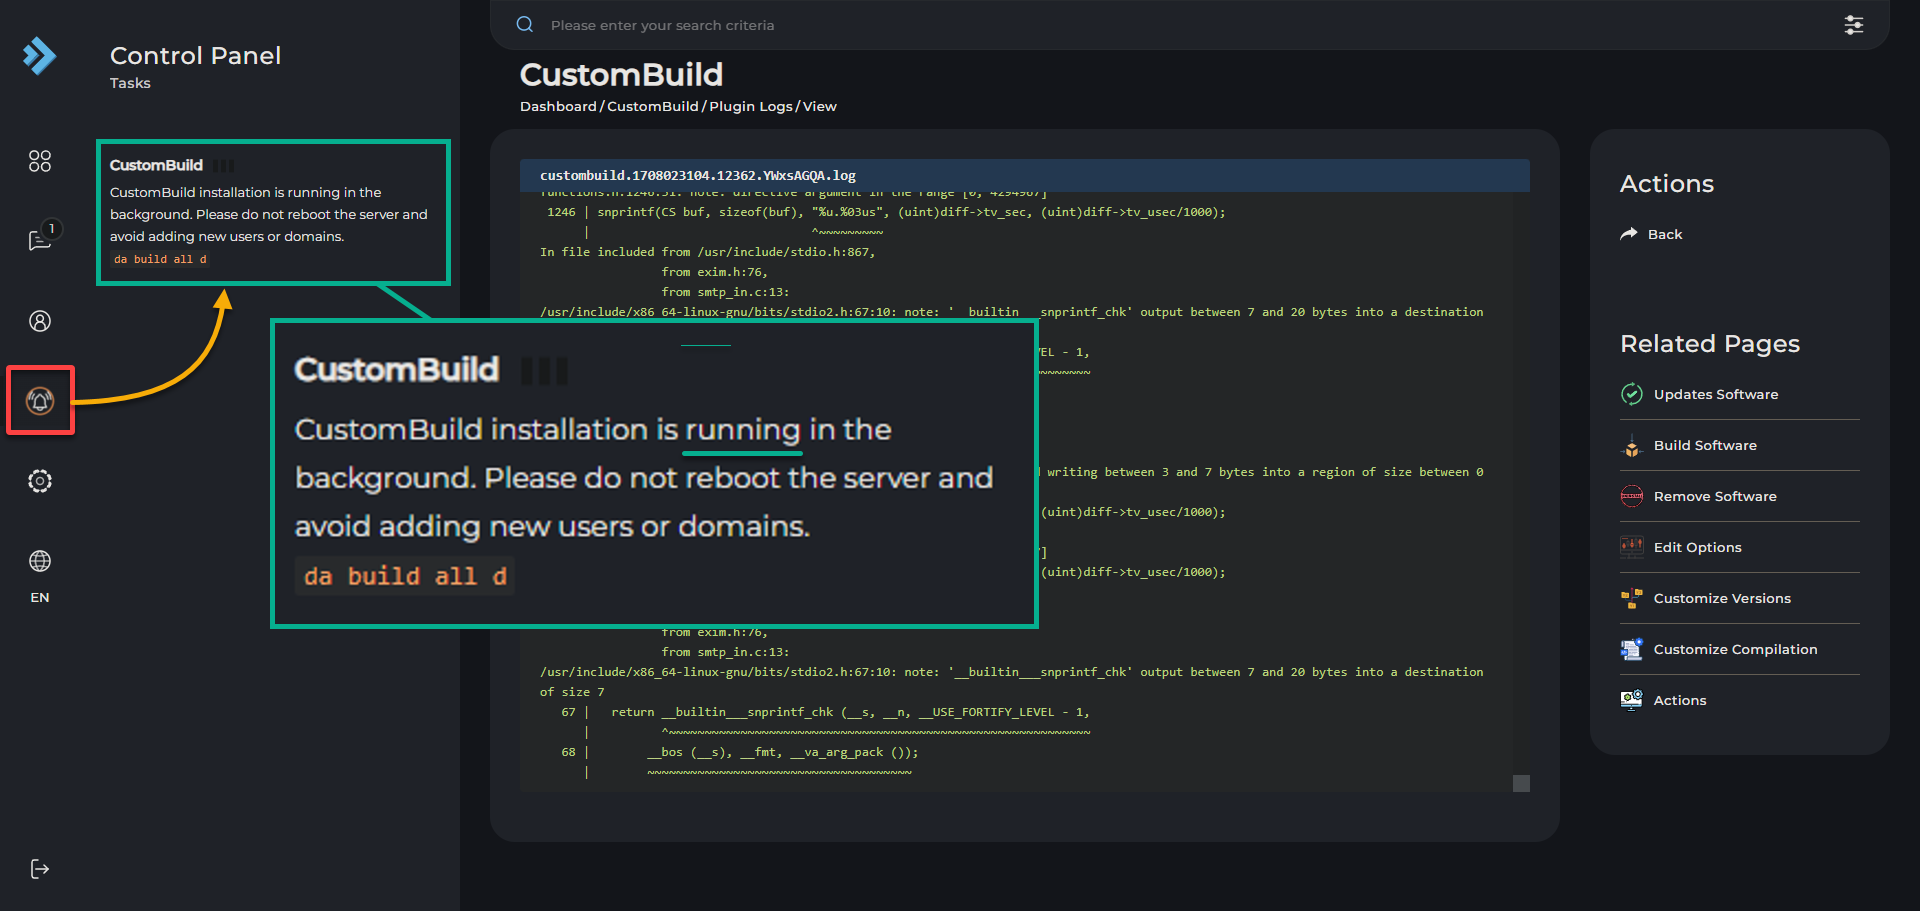Image resolution: width=1920 pixels, height=911 pixels.
Task: Open Updates Software page
Action: (x=1740, y=394)
